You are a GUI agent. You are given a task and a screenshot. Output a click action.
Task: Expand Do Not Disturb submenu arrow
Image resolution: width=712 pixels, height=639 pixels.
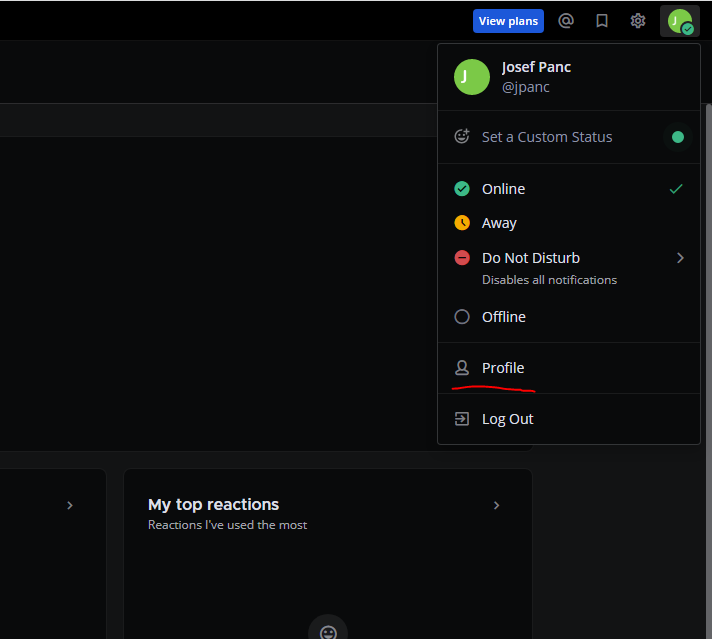(680, 258)
